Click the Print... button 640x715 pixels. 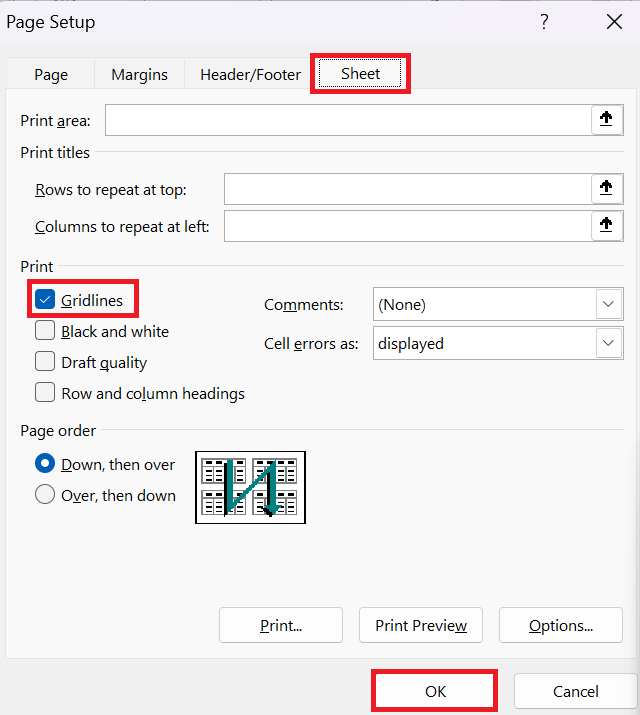(x=281, y=625)
